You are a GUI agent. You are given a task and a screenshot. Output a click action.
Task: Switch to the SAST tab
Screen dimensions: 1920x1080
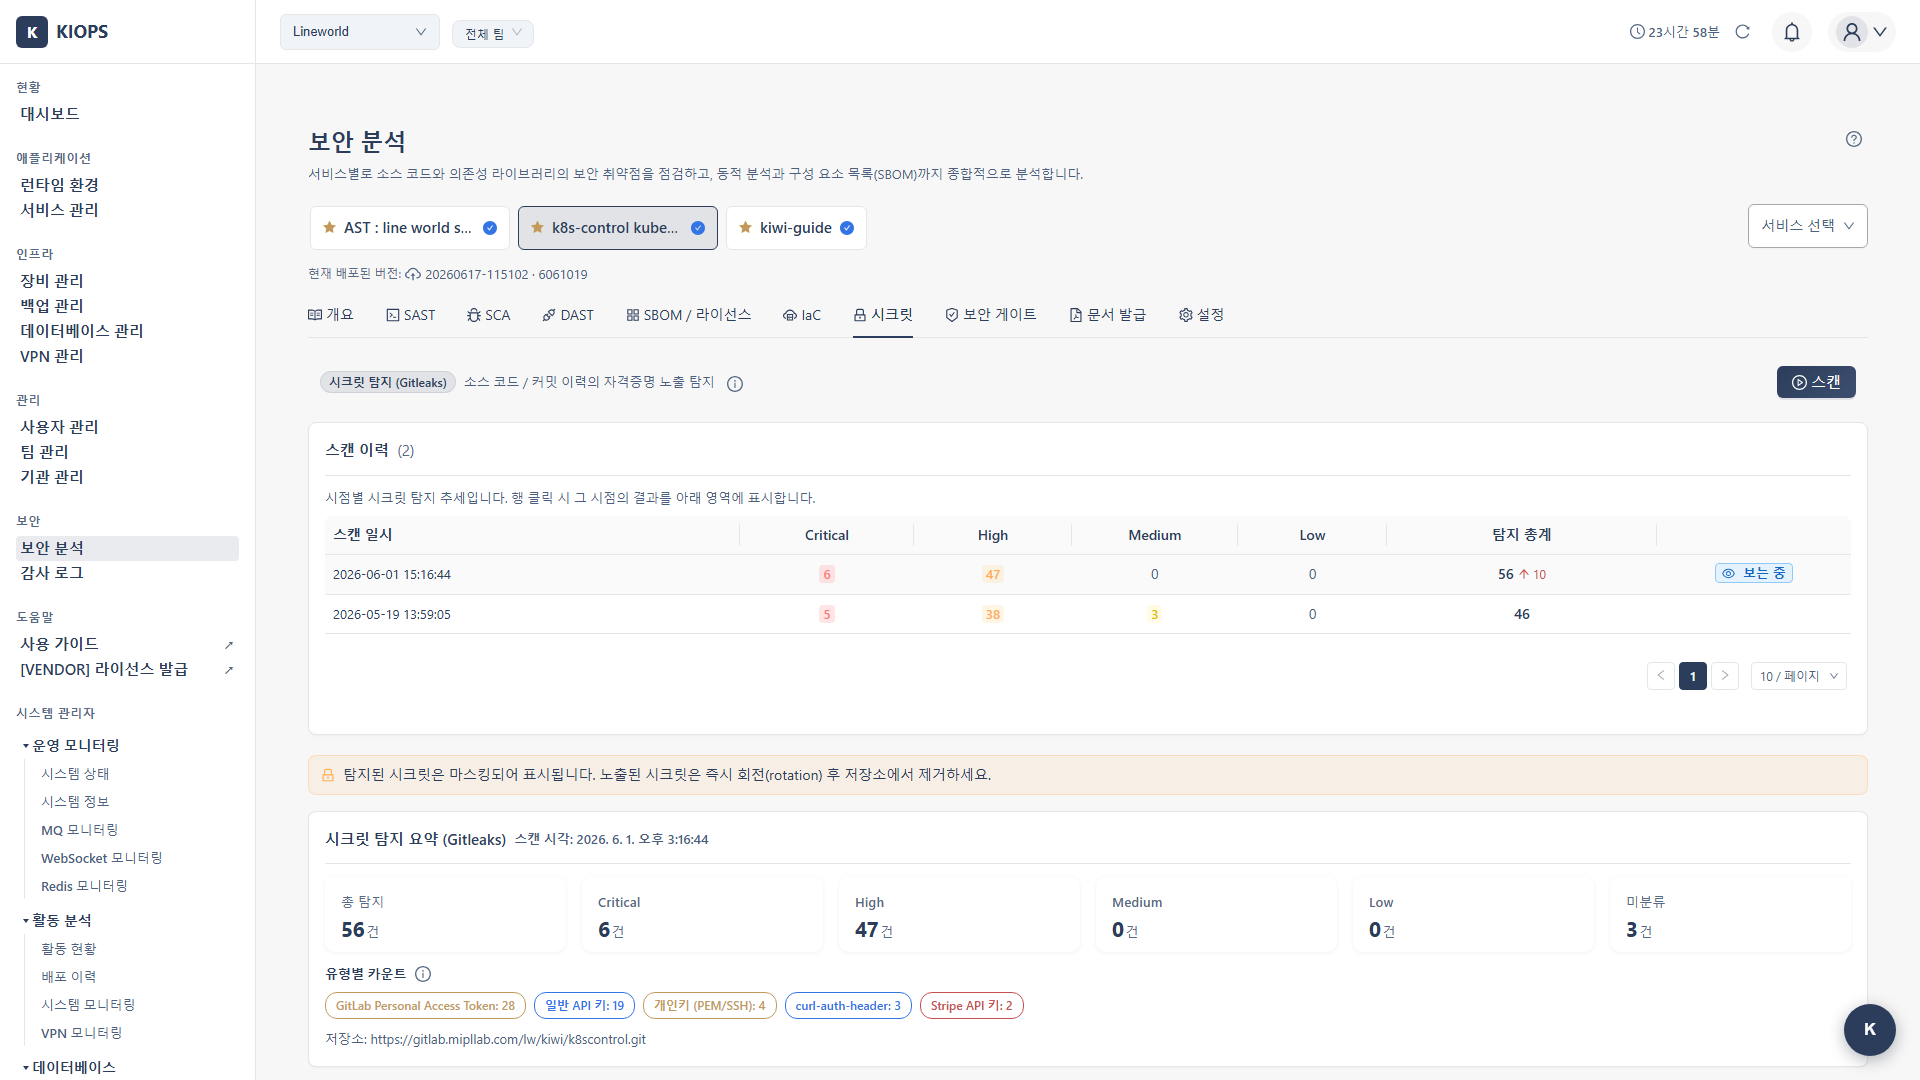tap(411, 315)
